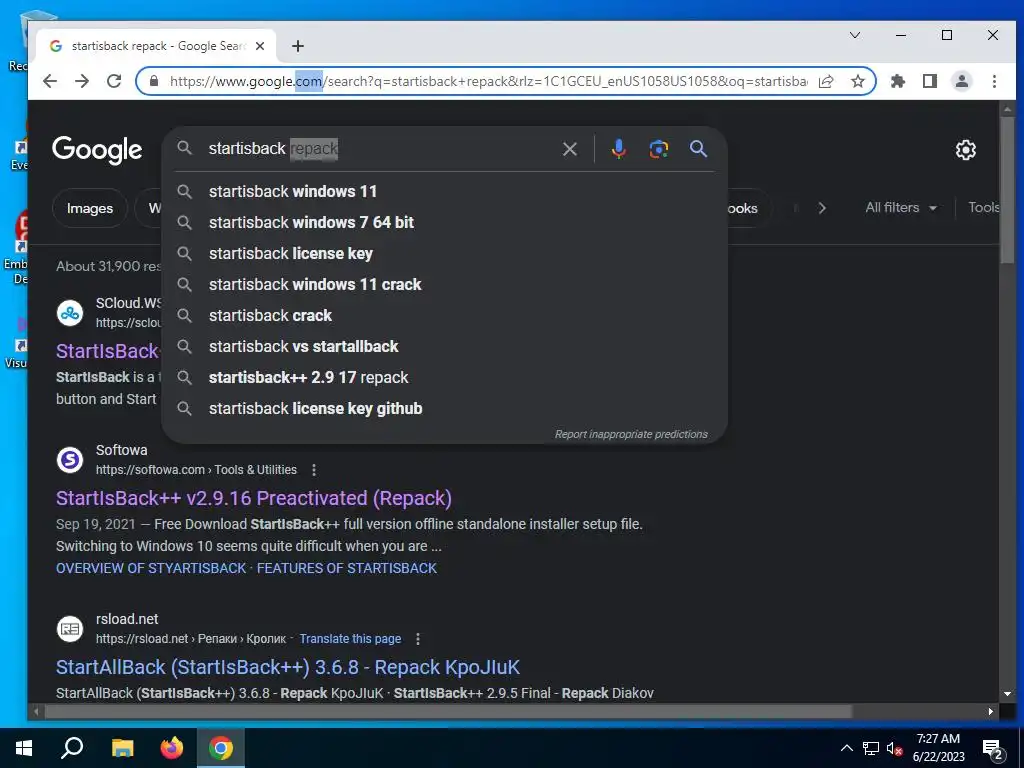Expand the All filters dropdown
This screenshot has width=1024, height=768.
901,208
